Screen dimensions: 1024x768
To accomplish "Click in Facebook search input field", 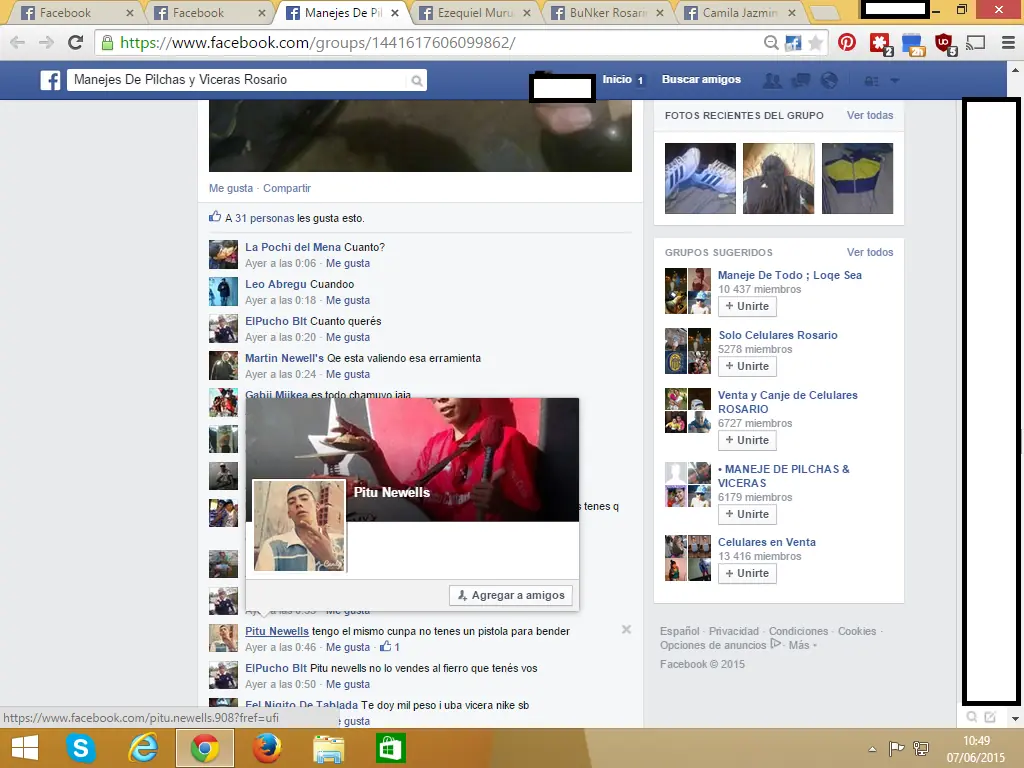I will point(238,80).
